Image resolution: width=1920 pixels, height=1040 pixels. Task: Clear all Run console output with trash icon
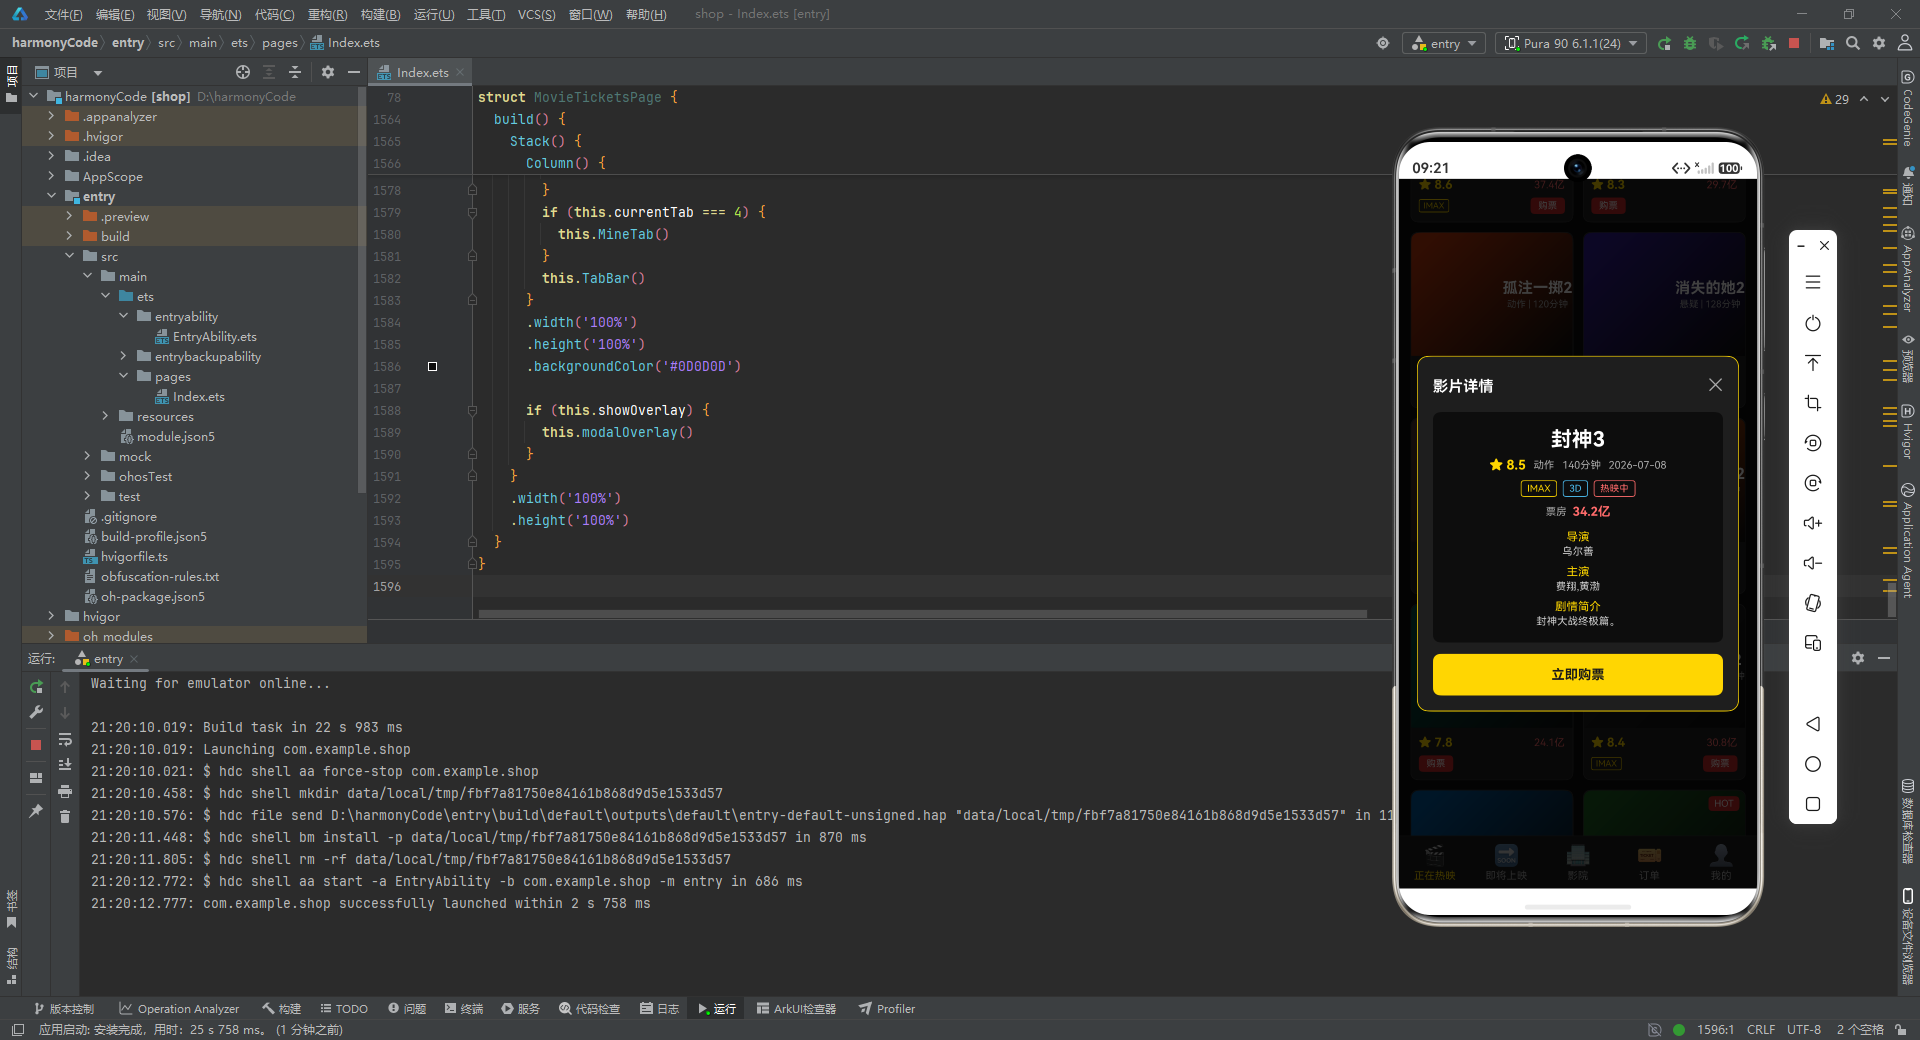[65, 816]
